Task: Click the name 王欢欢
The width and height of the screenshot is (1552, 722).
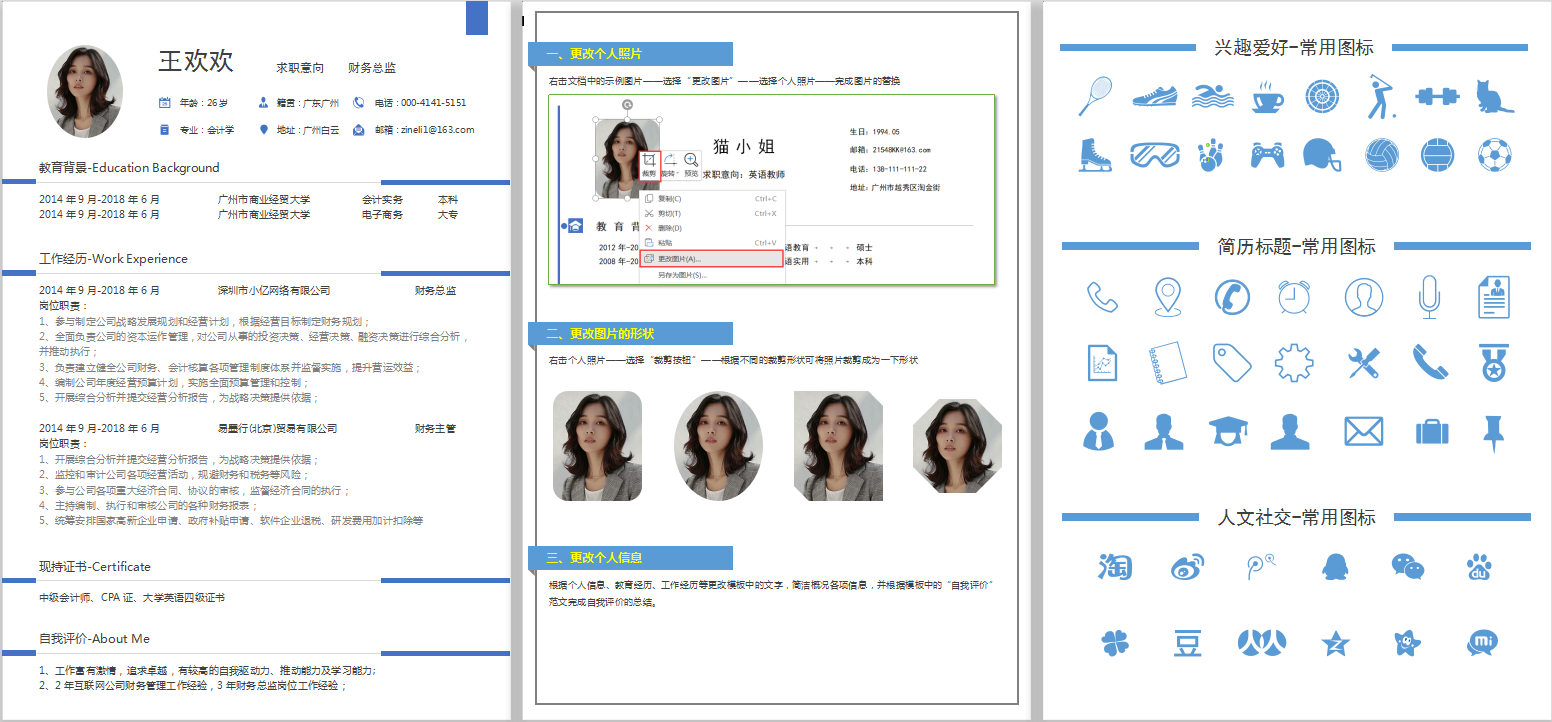Action: (196, 62)
